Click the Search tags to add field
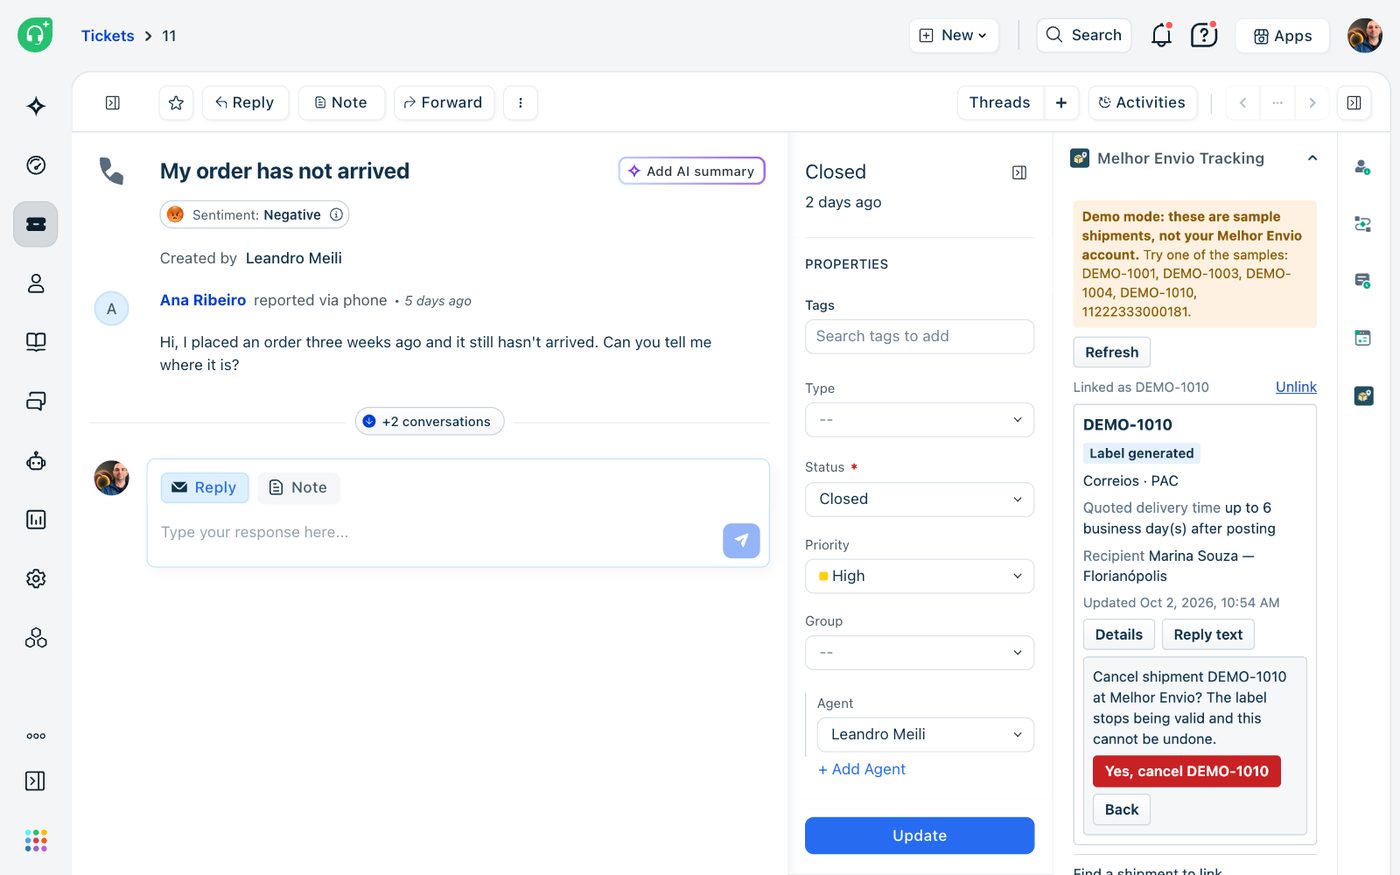Image resolution: width=1400 pixels, height=875 pixels. coord(919,337)
